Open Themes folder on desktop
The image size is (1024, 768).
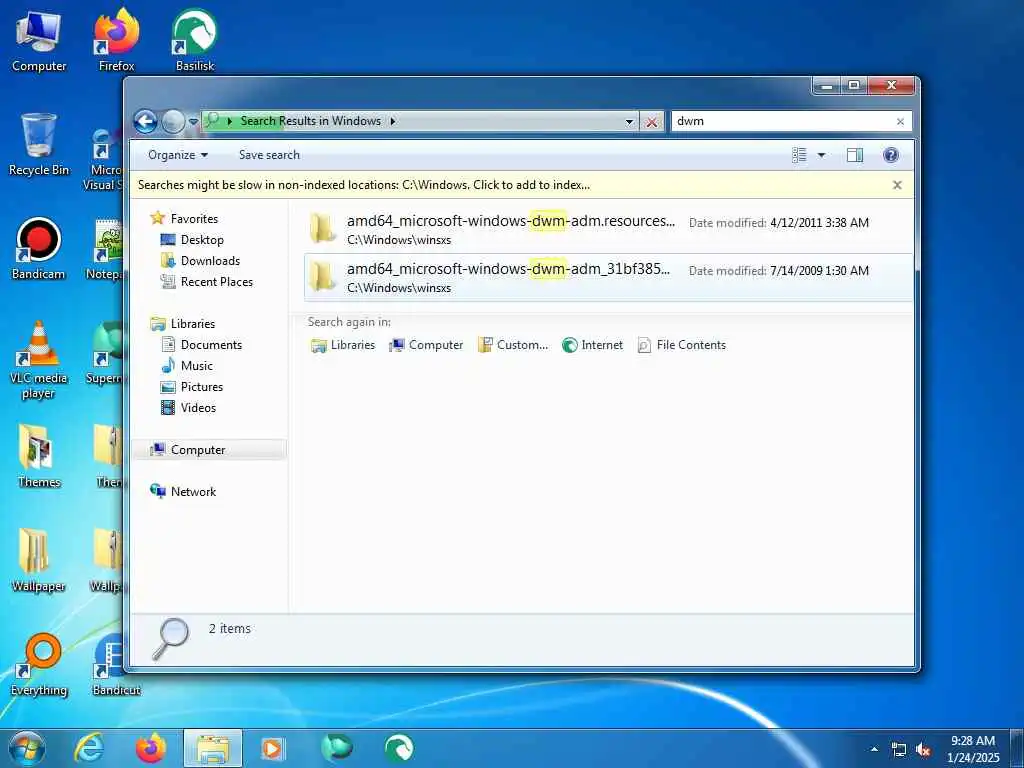click(39, 456)
